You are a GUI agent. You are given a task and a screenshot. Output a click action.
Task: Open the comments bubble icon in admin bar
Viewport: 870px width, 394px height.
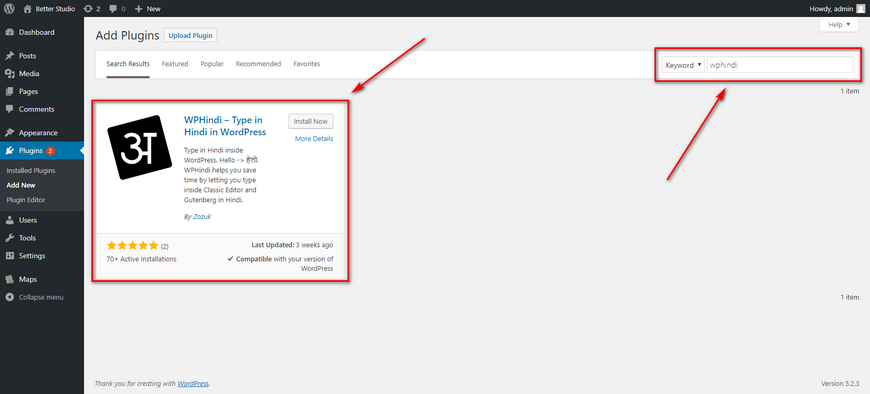[x=113, y=9]
